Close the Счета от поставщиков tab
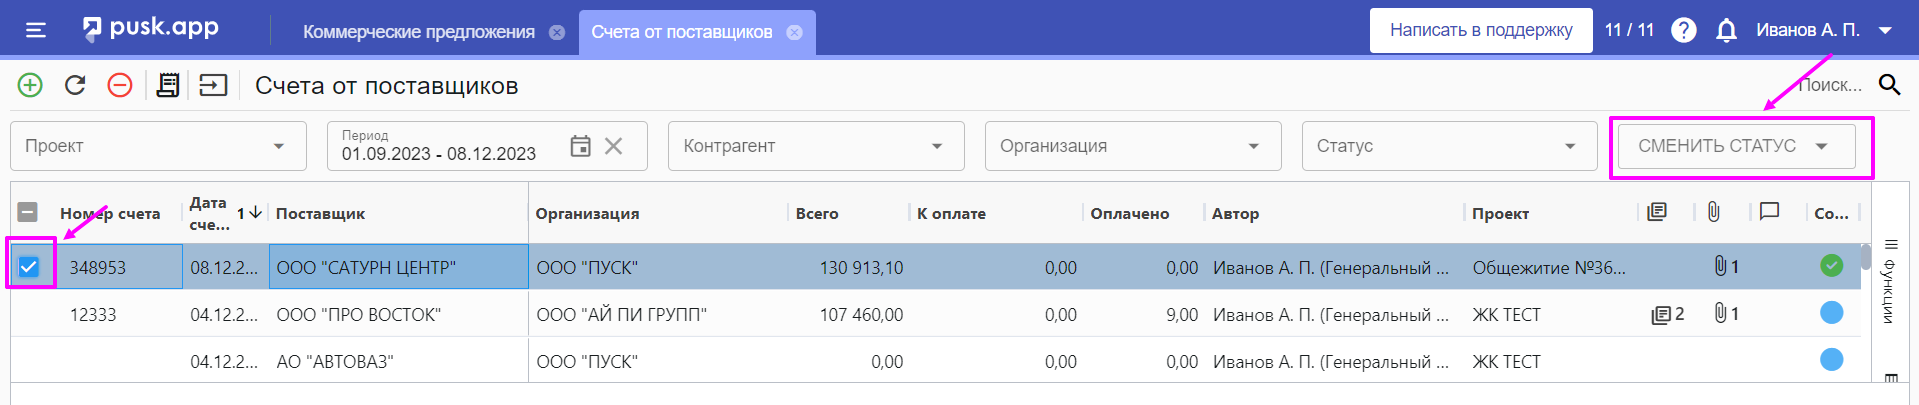 tap(795, 32)
